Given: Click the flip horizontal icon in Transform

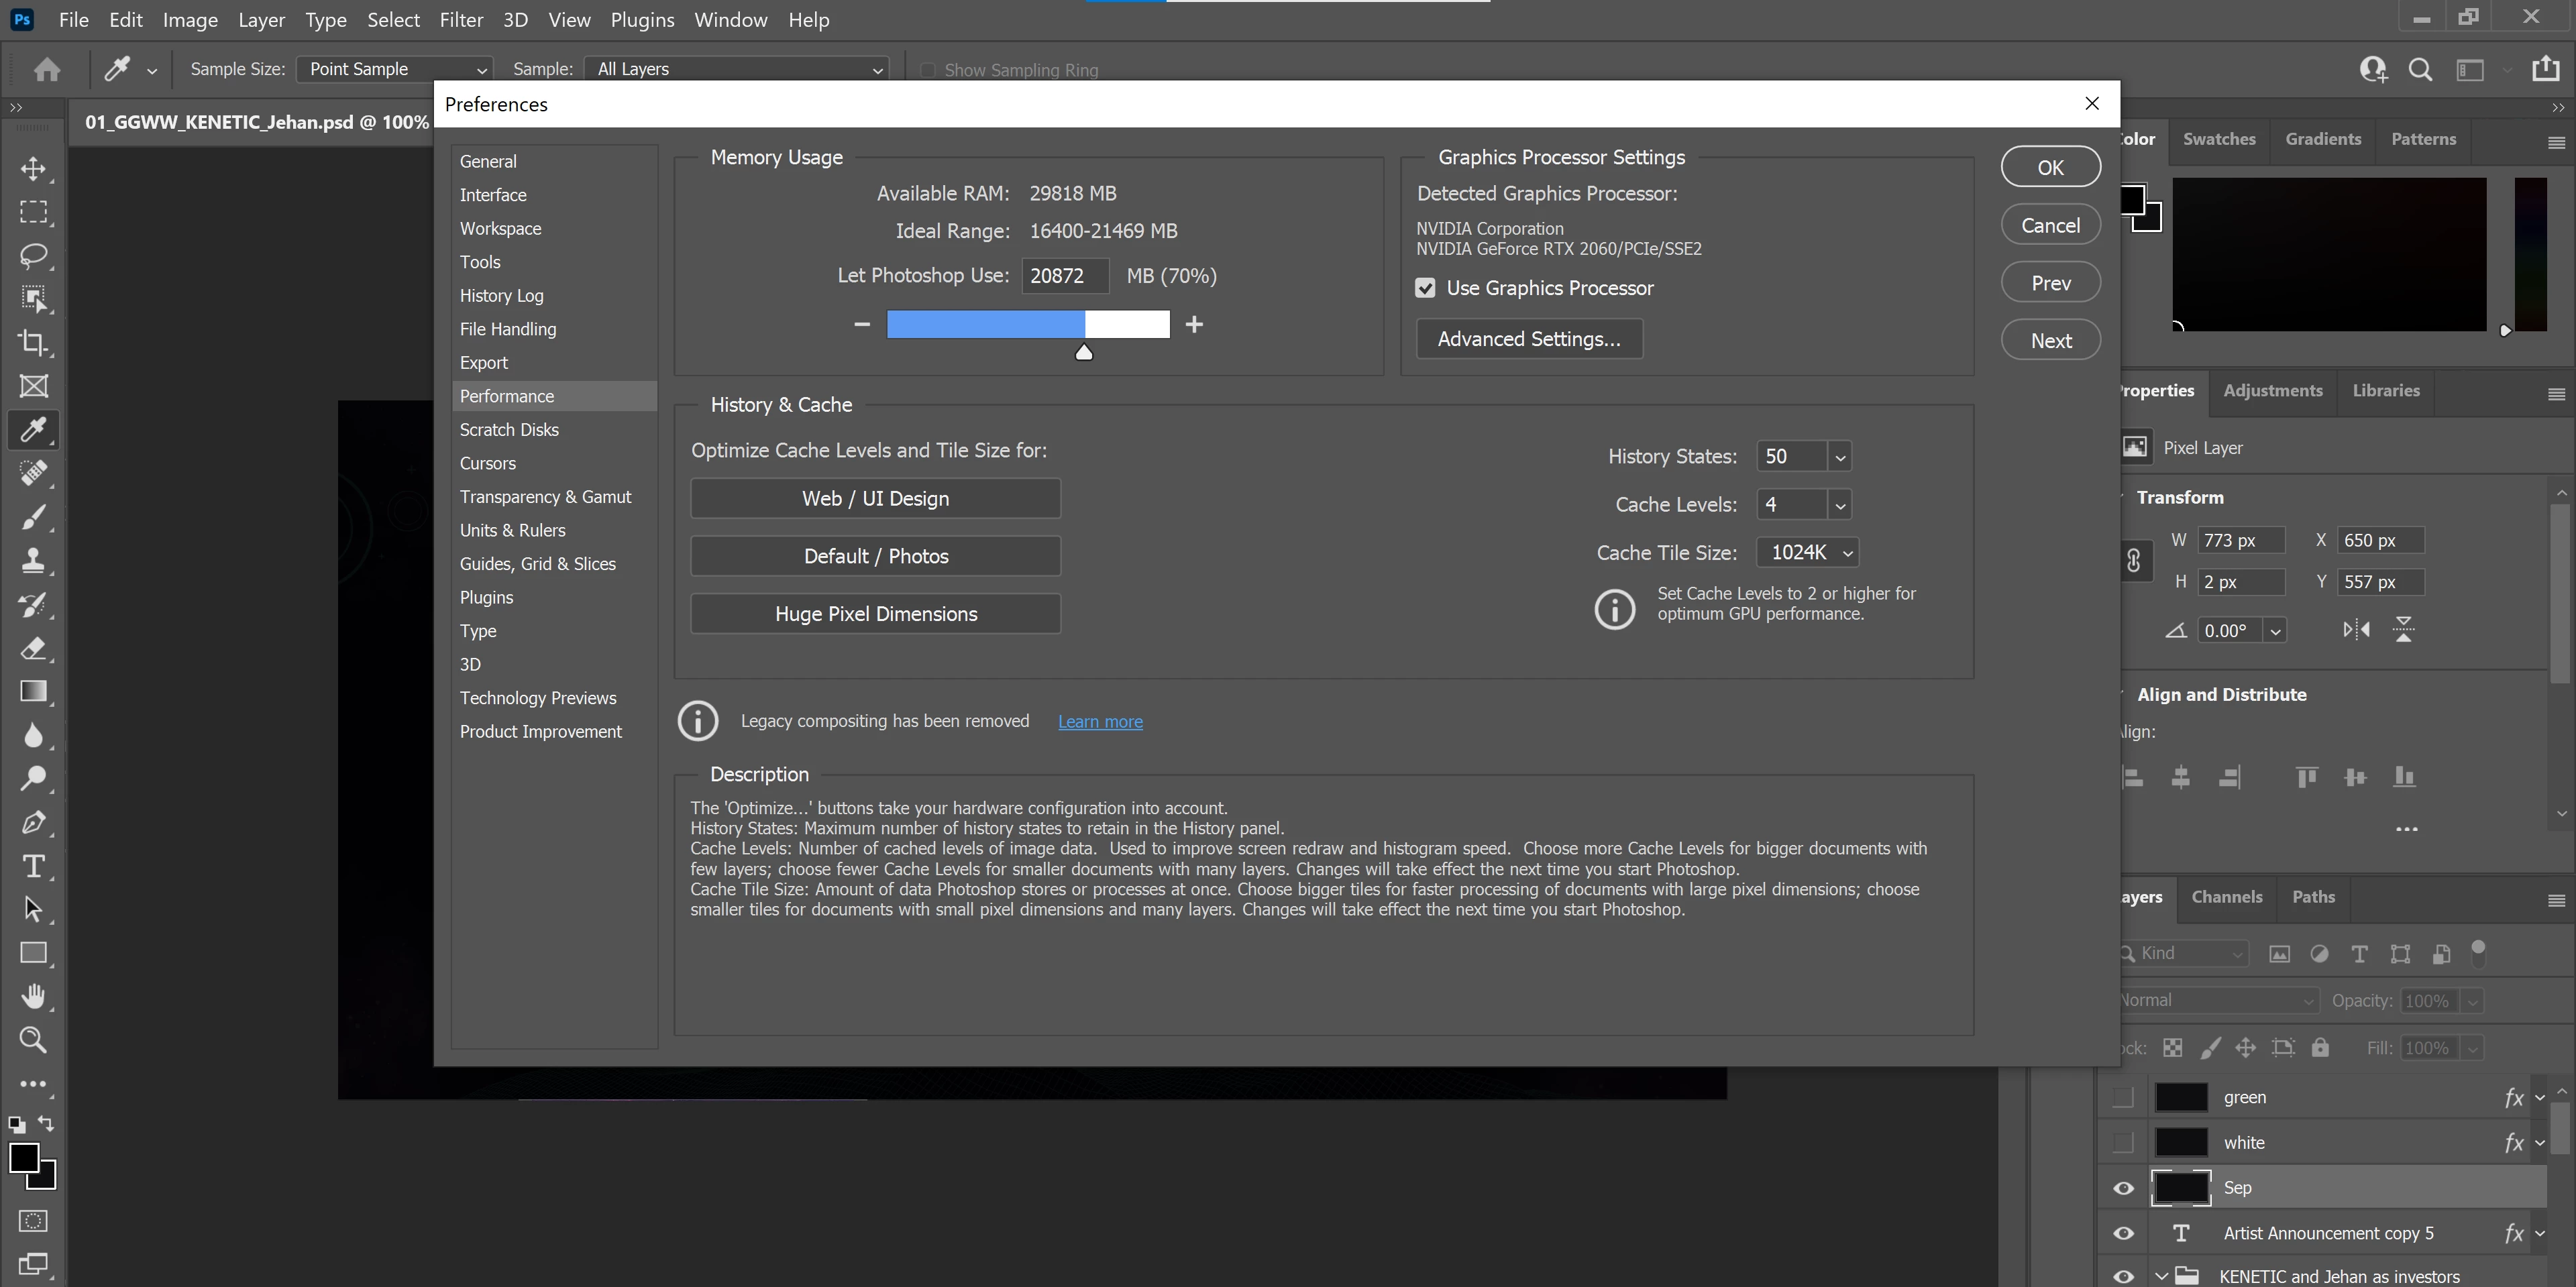Looking at the screenshot, I should point(2356,630).
